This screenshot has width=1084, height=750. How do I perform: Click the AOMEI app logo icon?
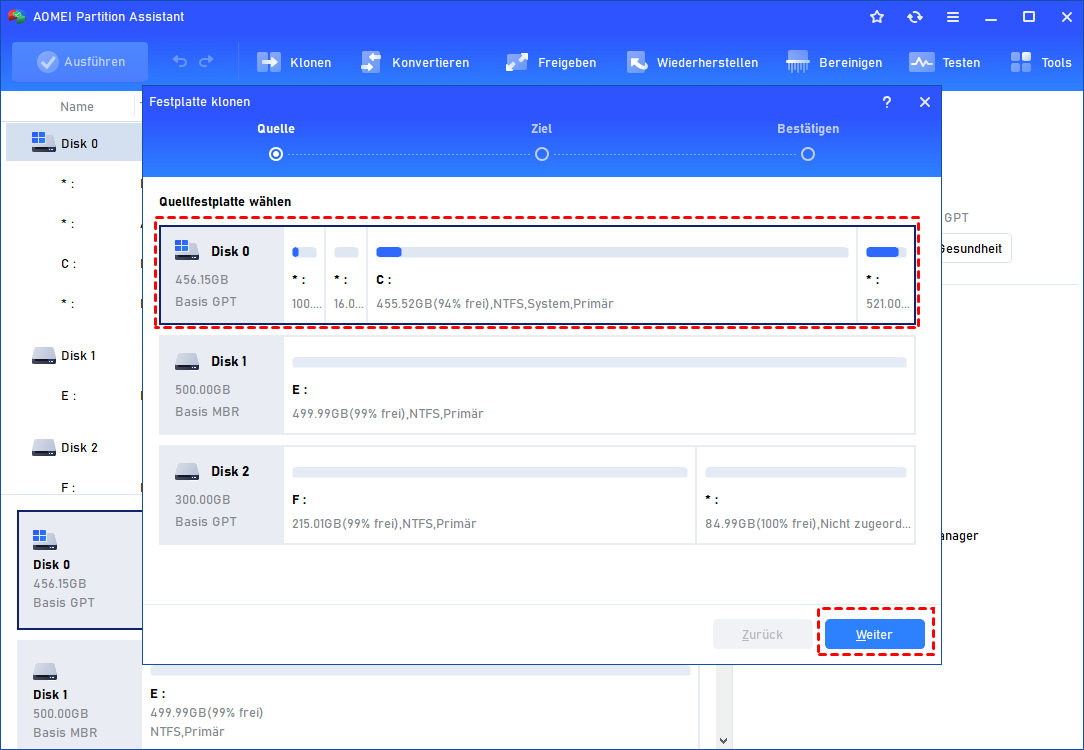pos(17,17)
